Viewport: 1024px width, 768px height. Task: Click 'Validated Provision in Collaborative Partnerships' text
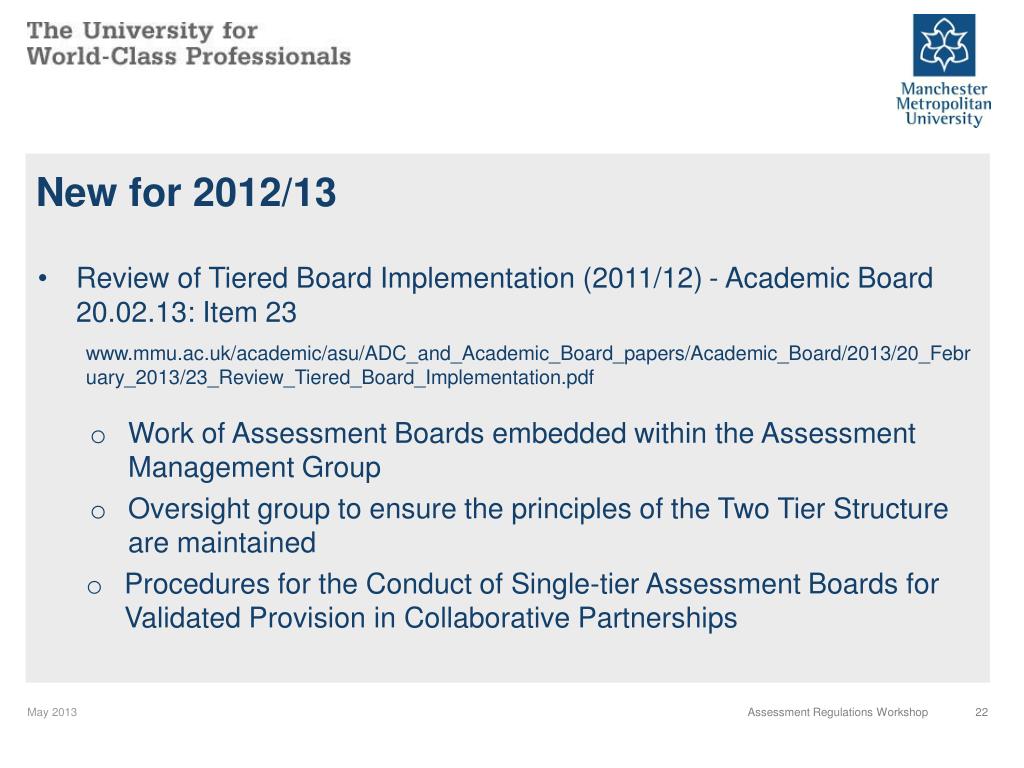click(x=431, y=618)
